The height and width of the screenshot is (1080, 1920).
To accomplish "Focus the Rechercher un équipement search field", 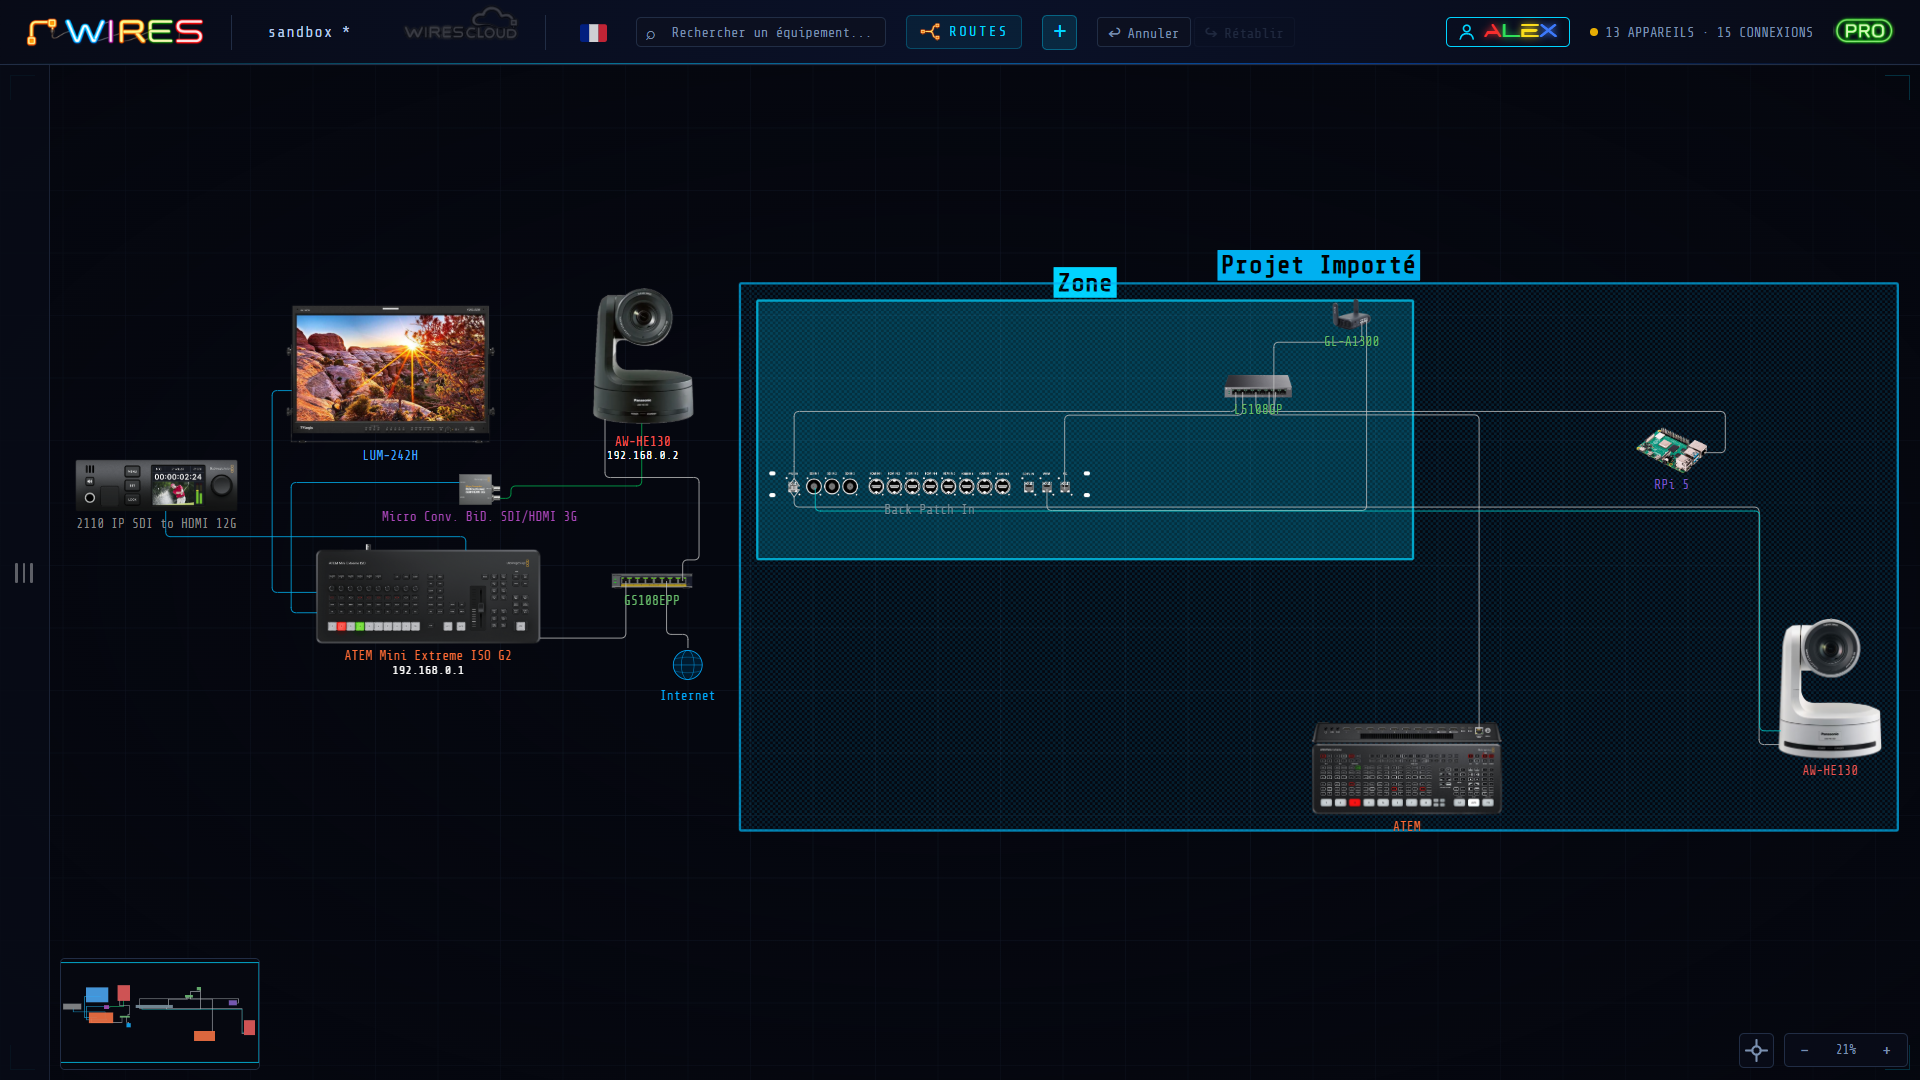I will tap(761, 33).
